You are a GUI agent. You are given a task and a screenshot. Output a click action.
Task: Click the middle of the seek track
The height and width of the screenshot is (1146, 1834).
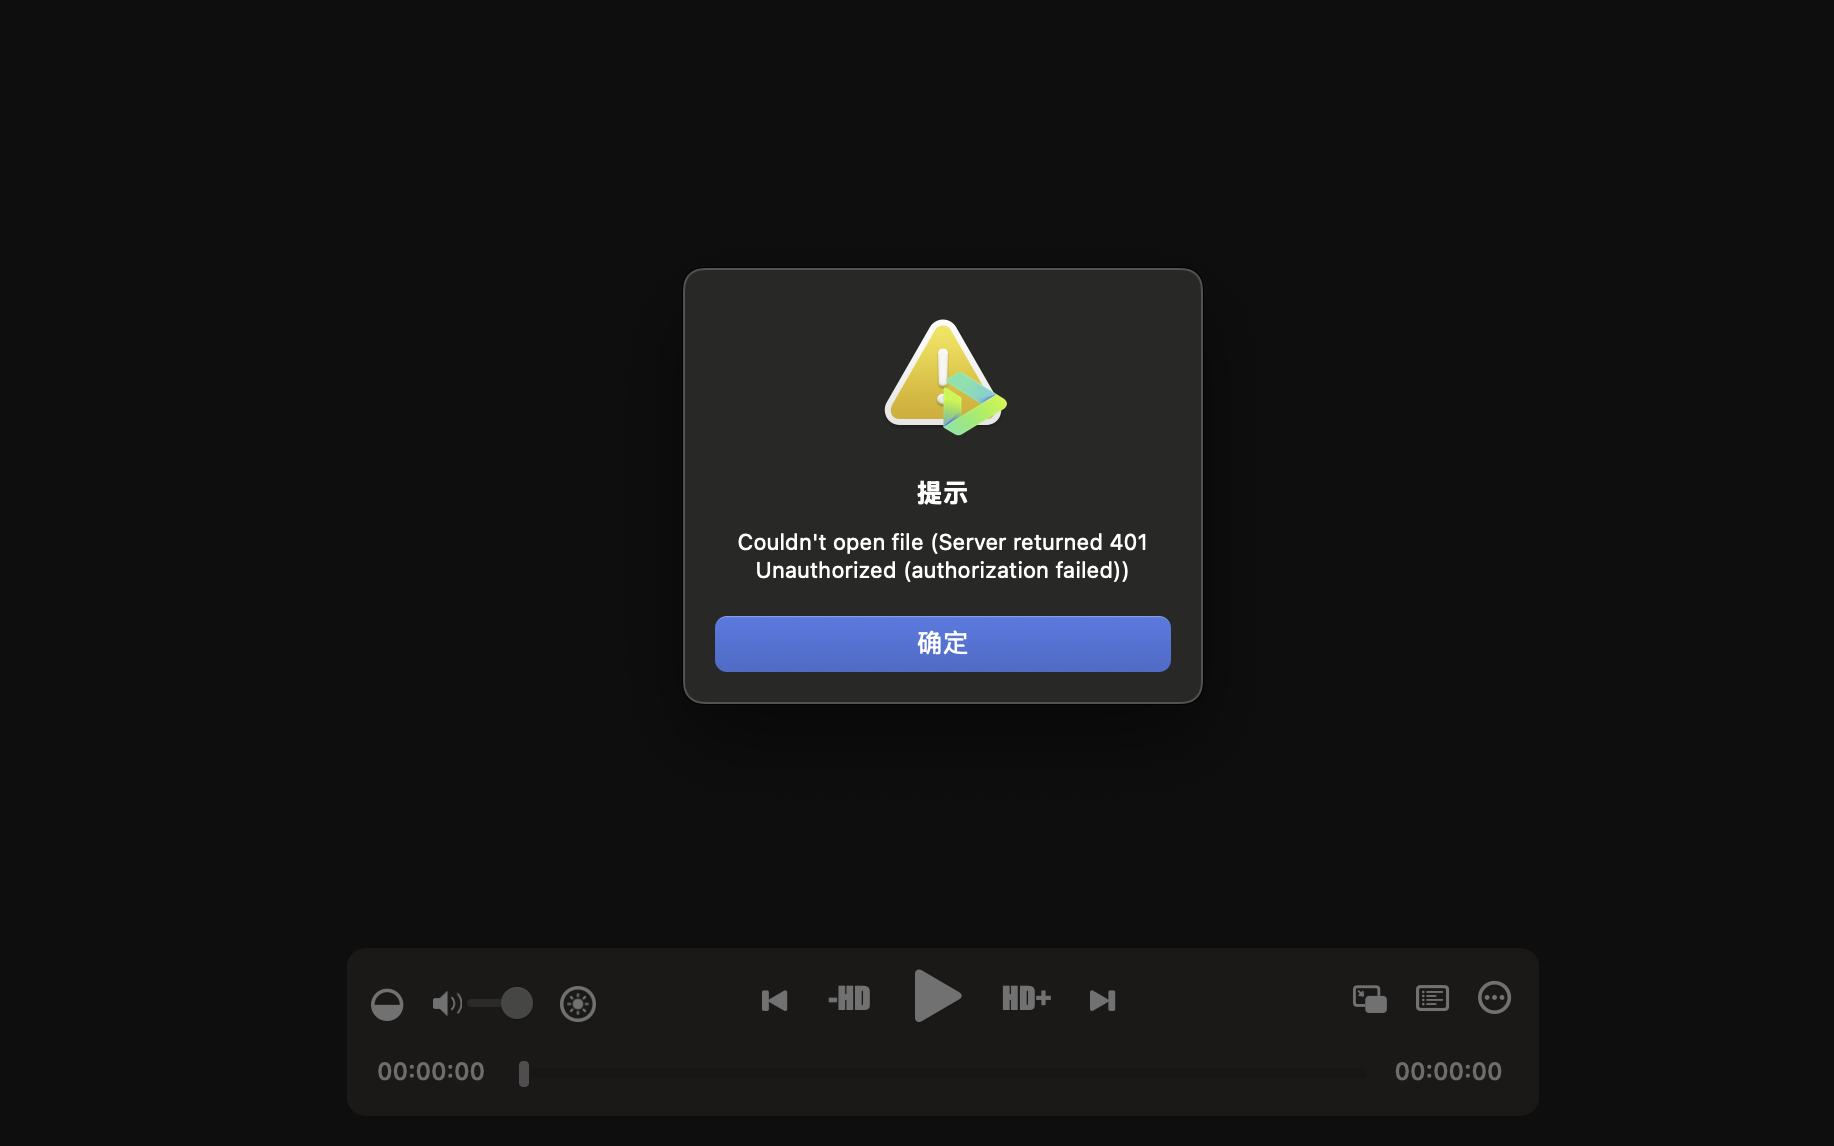[x=944, y=1072]
